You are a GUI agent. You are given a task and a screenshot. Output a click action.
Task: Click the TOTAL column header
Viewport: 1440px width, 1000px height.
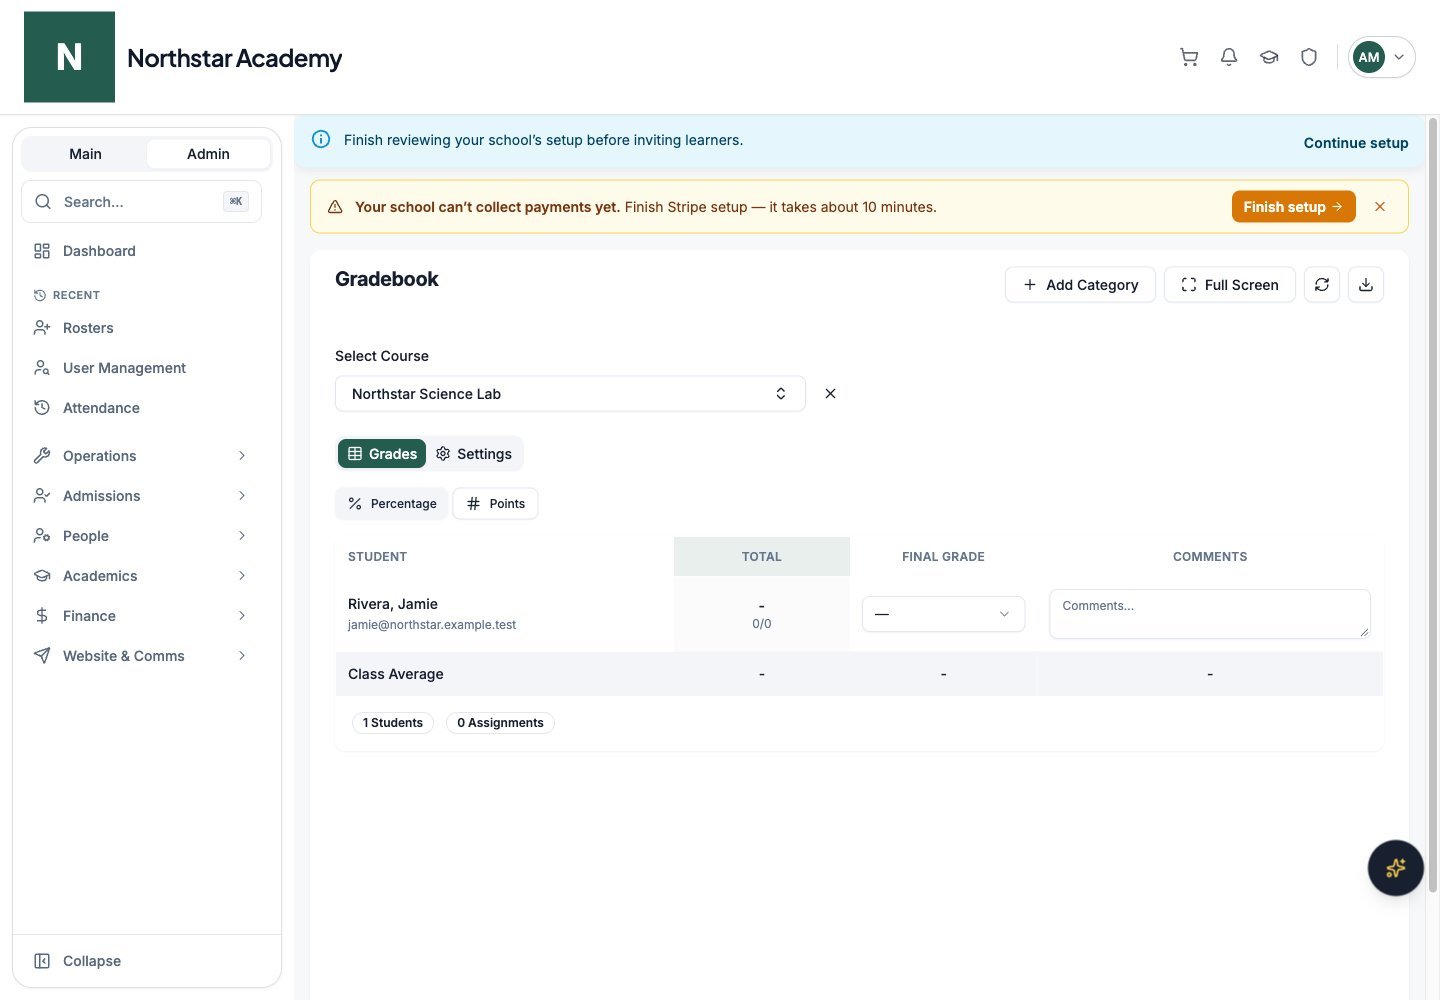click(762, 557)
